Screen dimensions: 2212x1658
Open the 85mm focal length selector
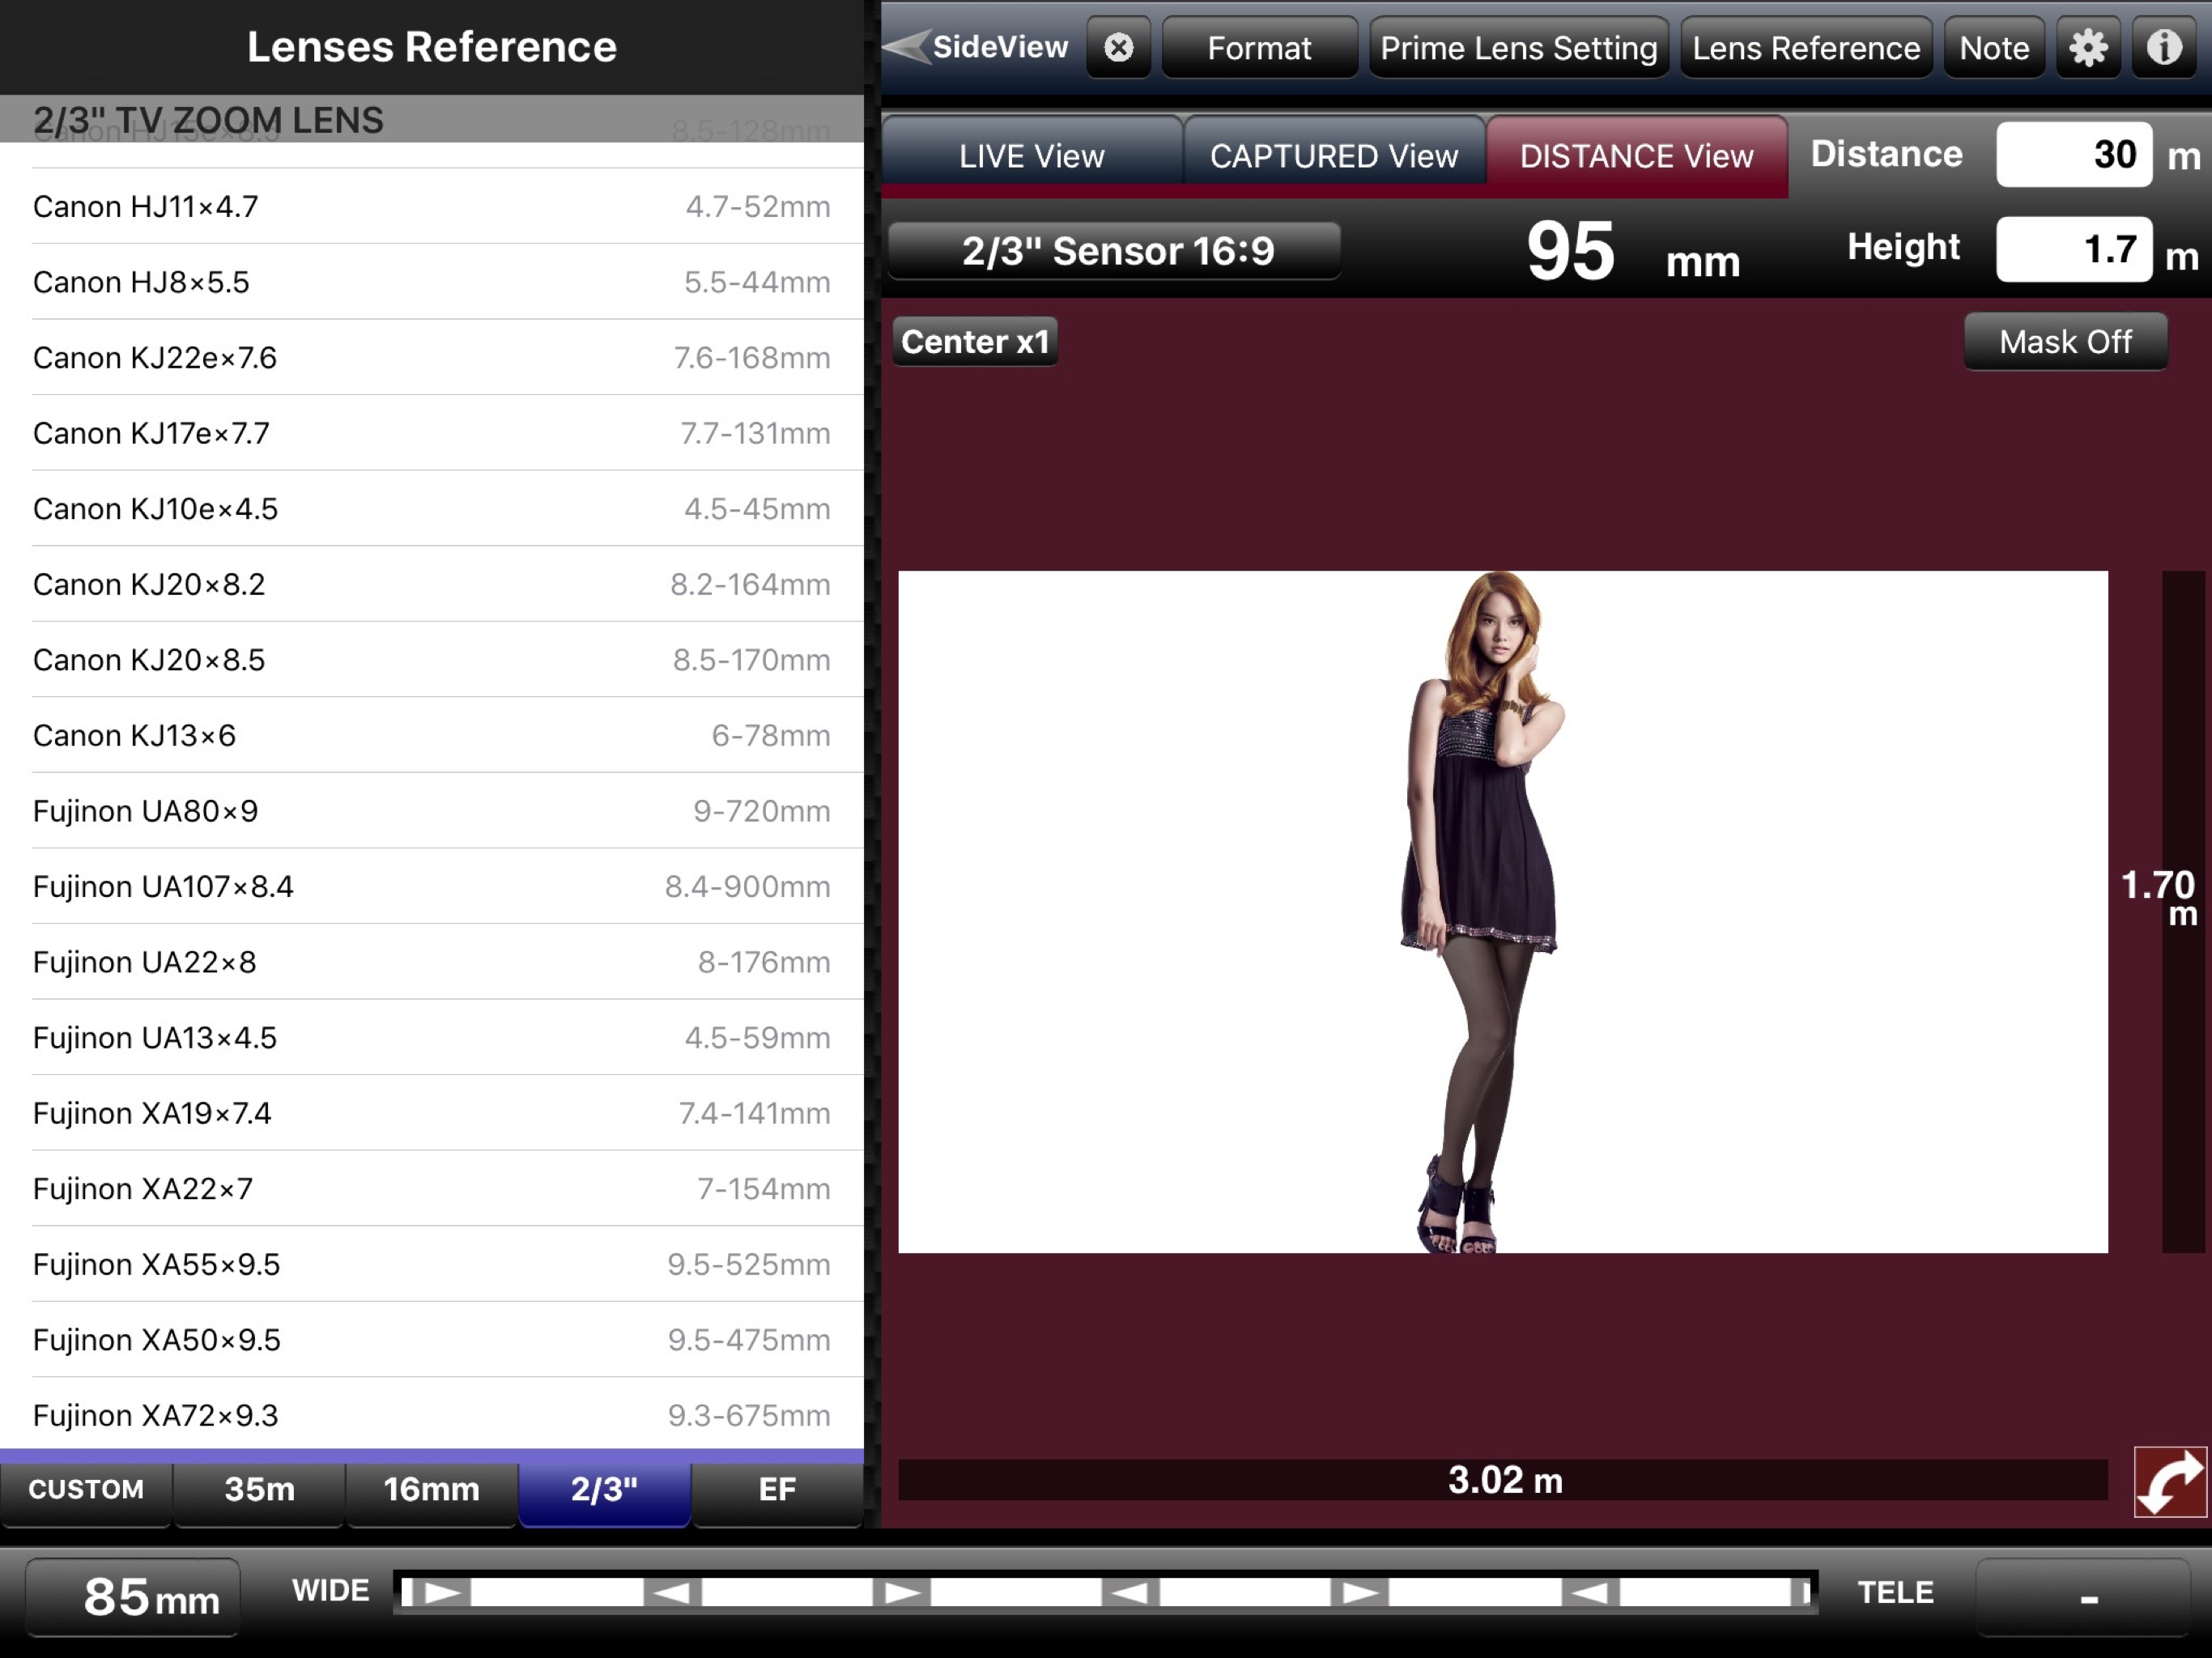(x=133, y=1597)
